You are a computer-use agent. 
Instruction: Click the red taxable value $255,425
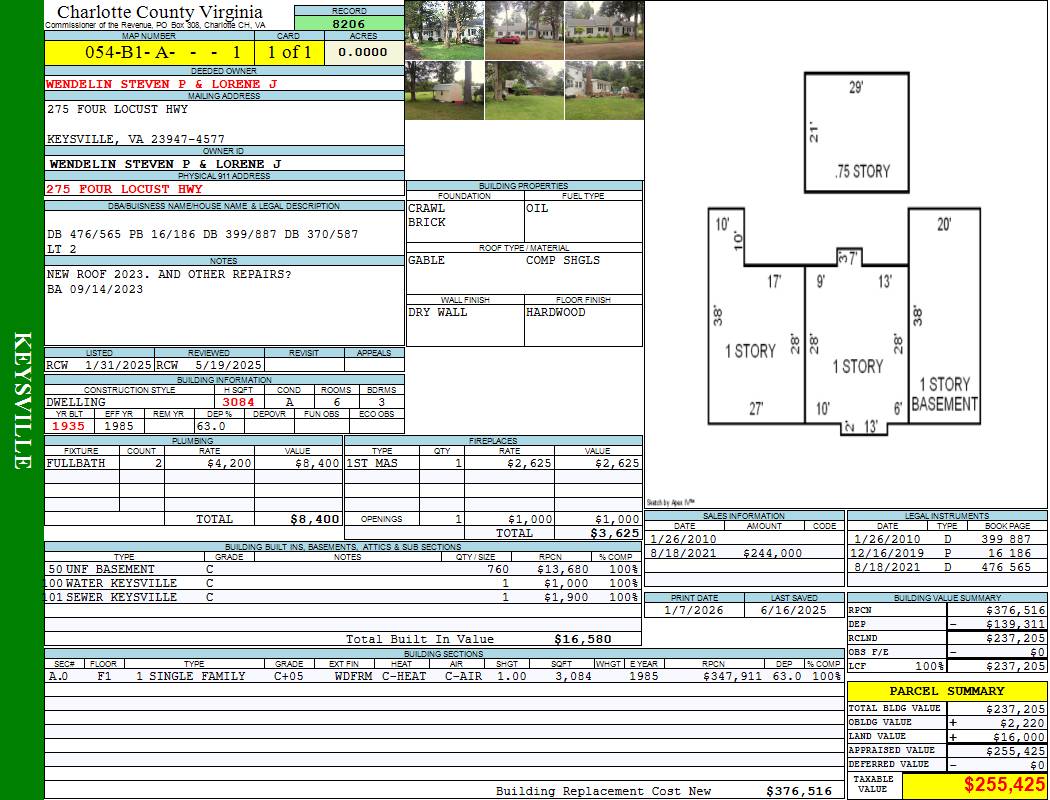974,785
